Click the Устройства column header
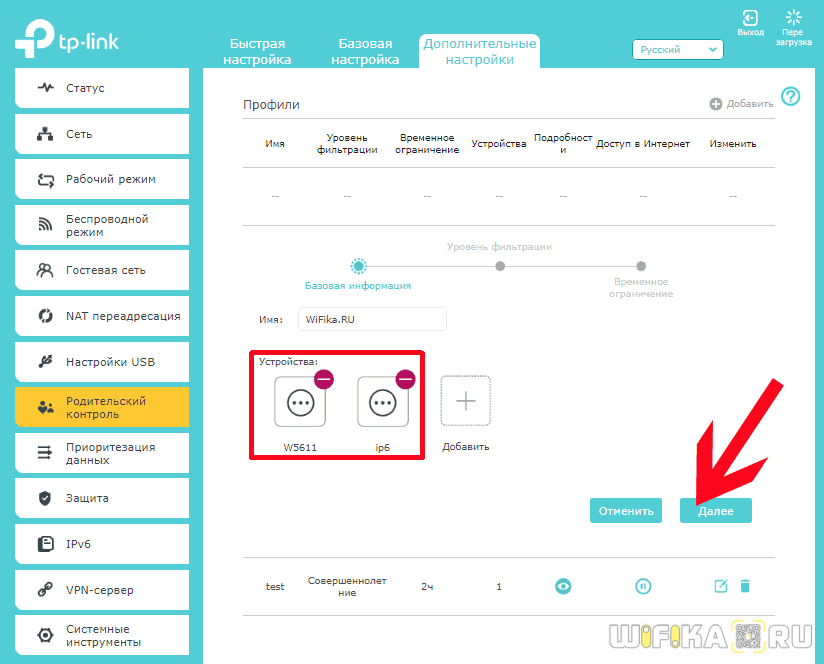 (x=499, y=143)
